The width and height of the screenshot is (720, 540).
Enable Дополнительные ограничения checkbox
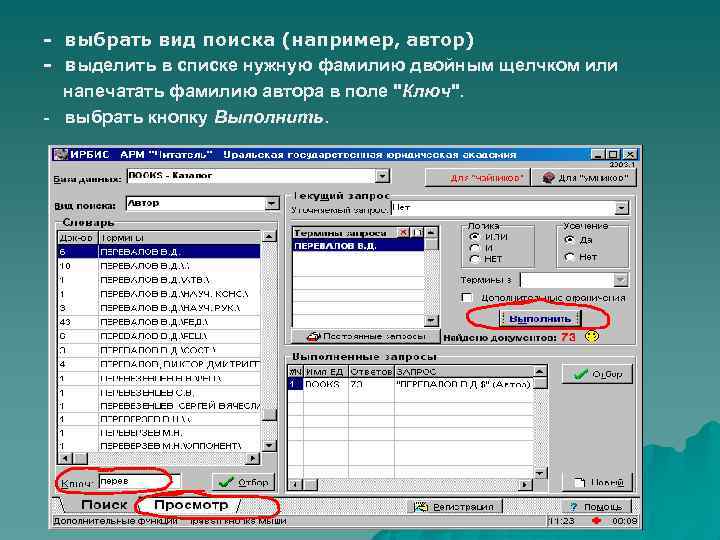tap(467, 298)
